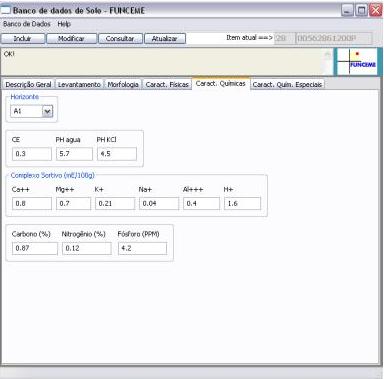
Task: Click the FUNCEME logo image
Action: (x=357, y=62)
